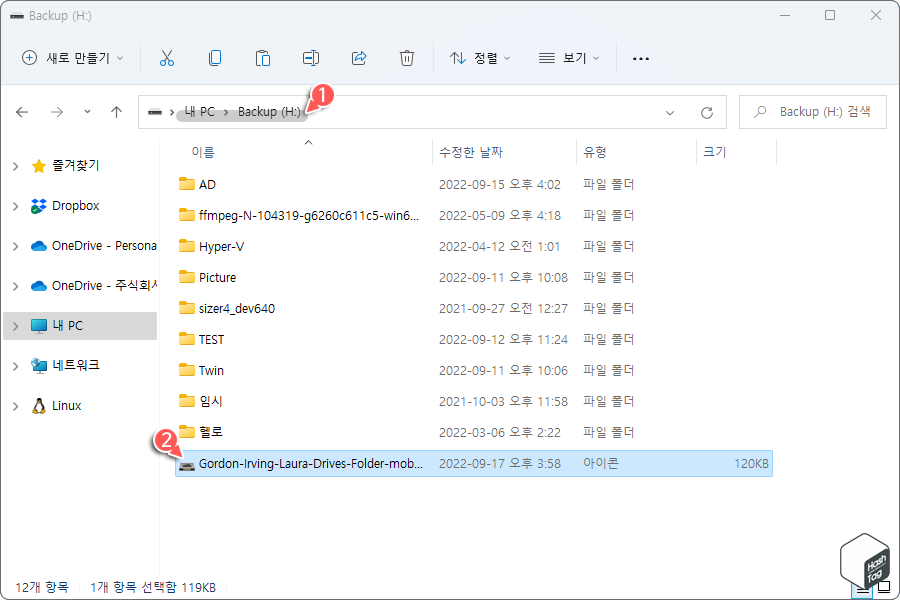Click the Rename icon in the toolbar
Viewport: 900px width, 600px height.
pos(310,58)
